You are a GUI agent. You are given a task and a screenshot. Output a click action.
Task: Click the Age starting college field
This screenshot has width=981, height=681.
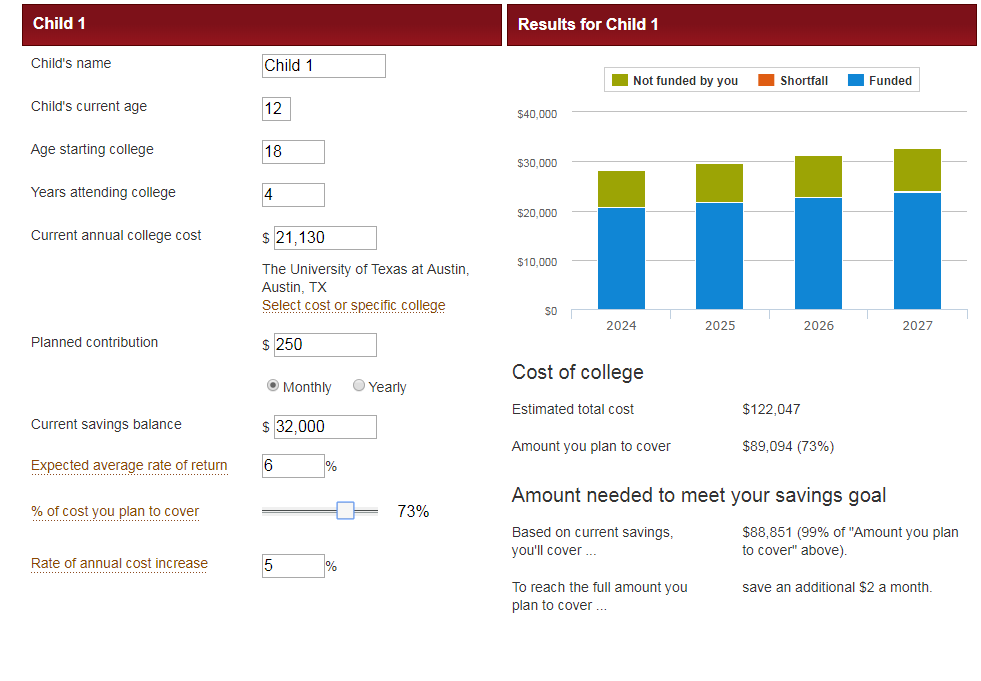point(292,151)
